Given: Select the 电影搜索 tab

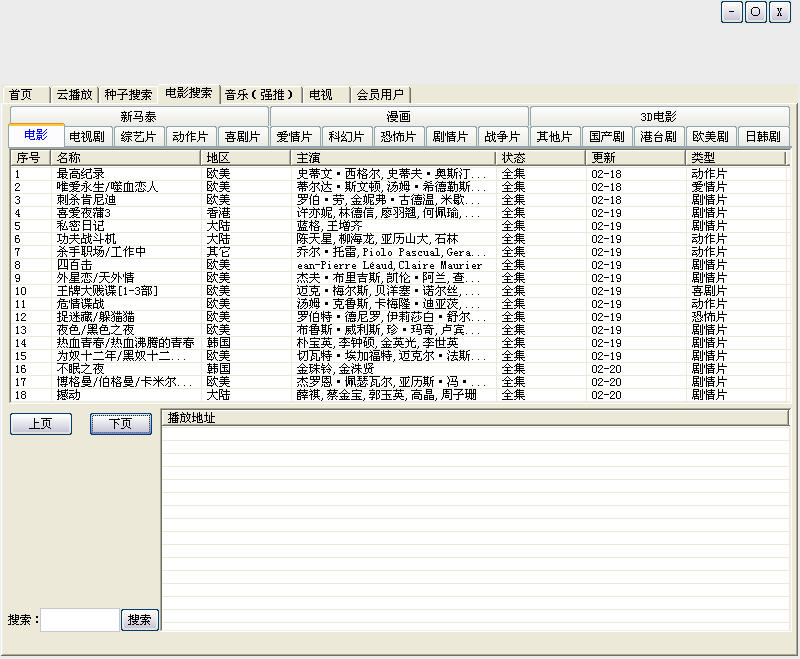Looking at the screenshot, I should click(x=189, y=93).
